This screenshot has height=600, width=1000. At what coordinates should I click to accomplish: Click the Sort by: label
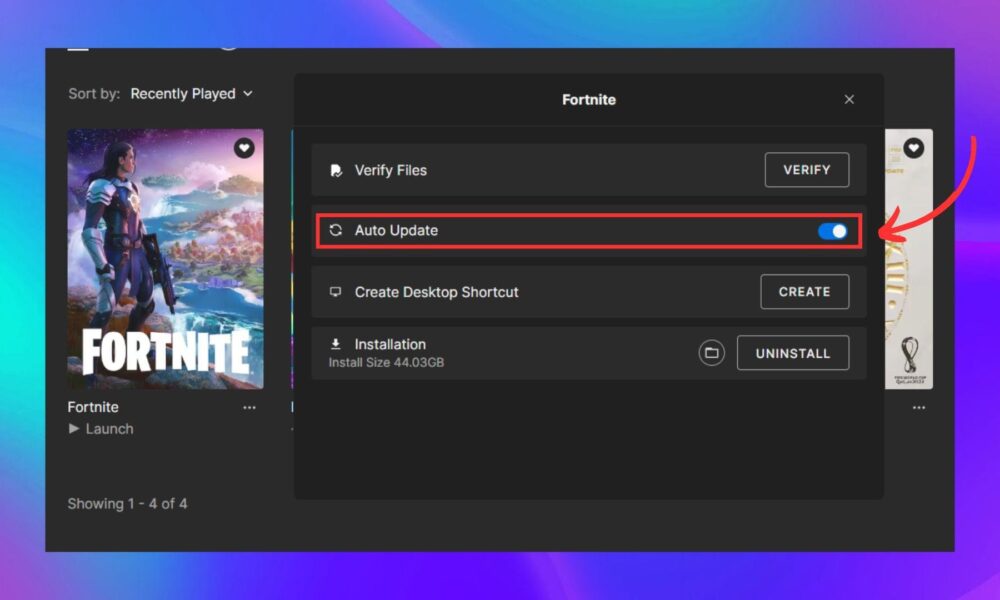[x=94, y=94]
